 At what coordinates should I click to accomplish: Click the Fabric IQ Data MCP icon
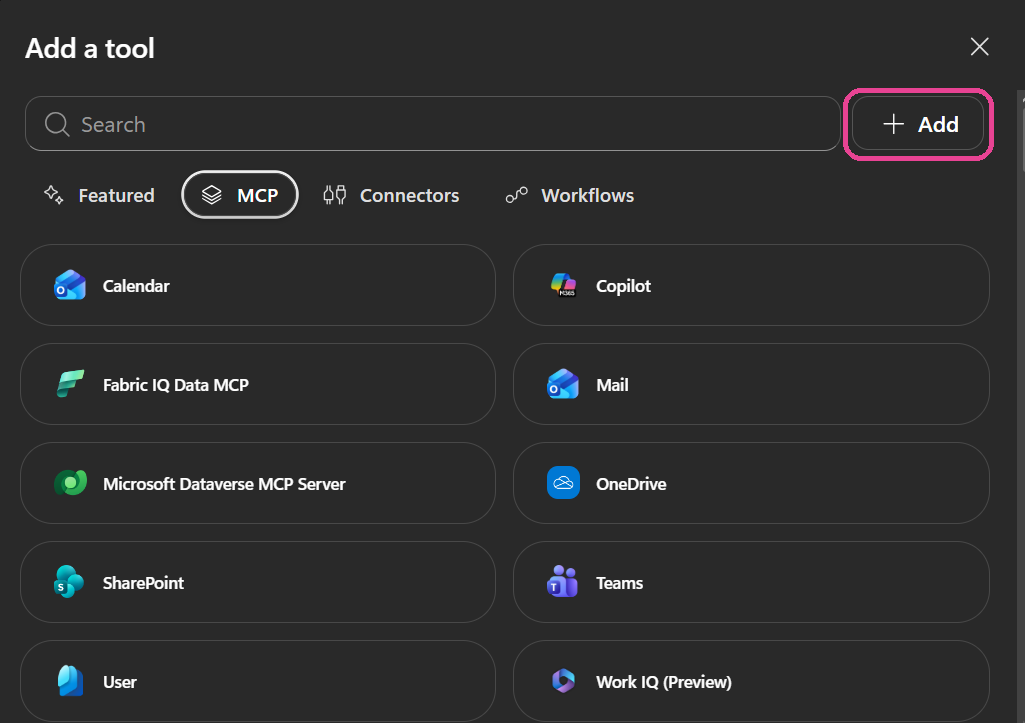70,384
